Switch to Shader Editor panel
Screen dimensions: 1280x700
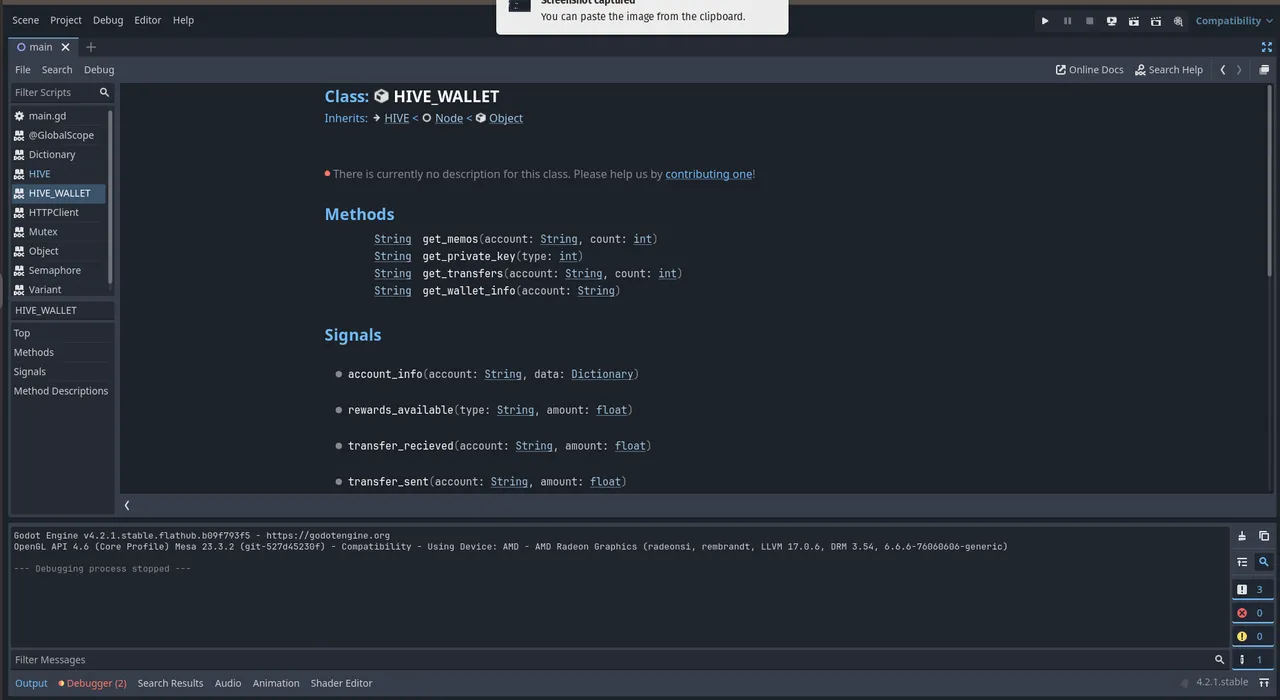click(341, 684)
